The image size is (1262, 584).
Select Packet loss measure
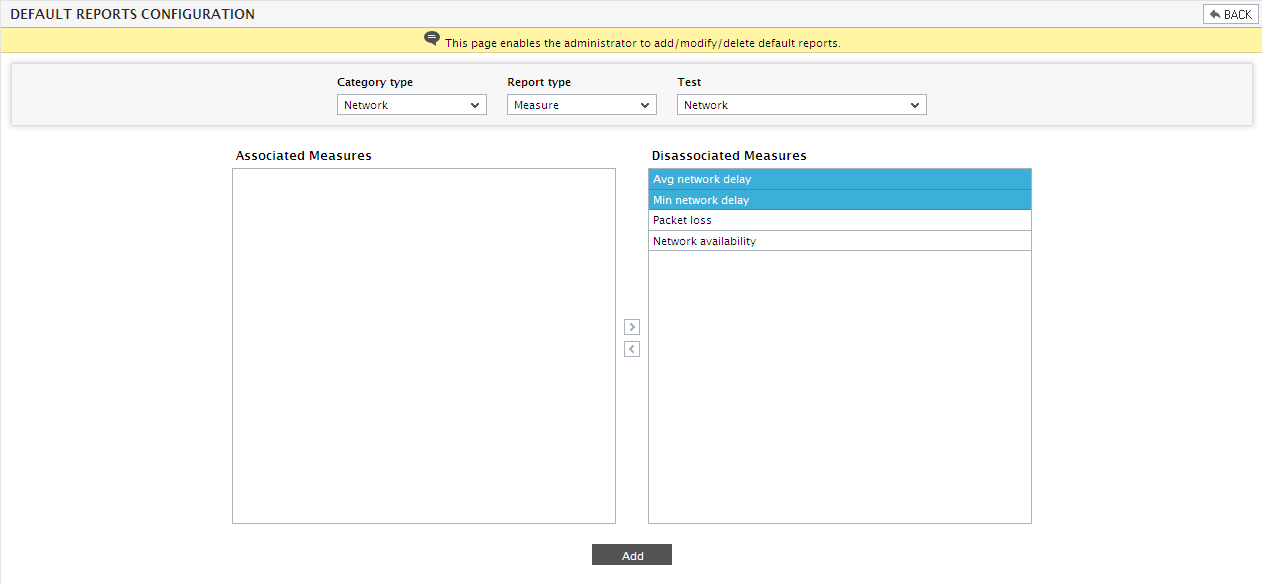point(840,220)
